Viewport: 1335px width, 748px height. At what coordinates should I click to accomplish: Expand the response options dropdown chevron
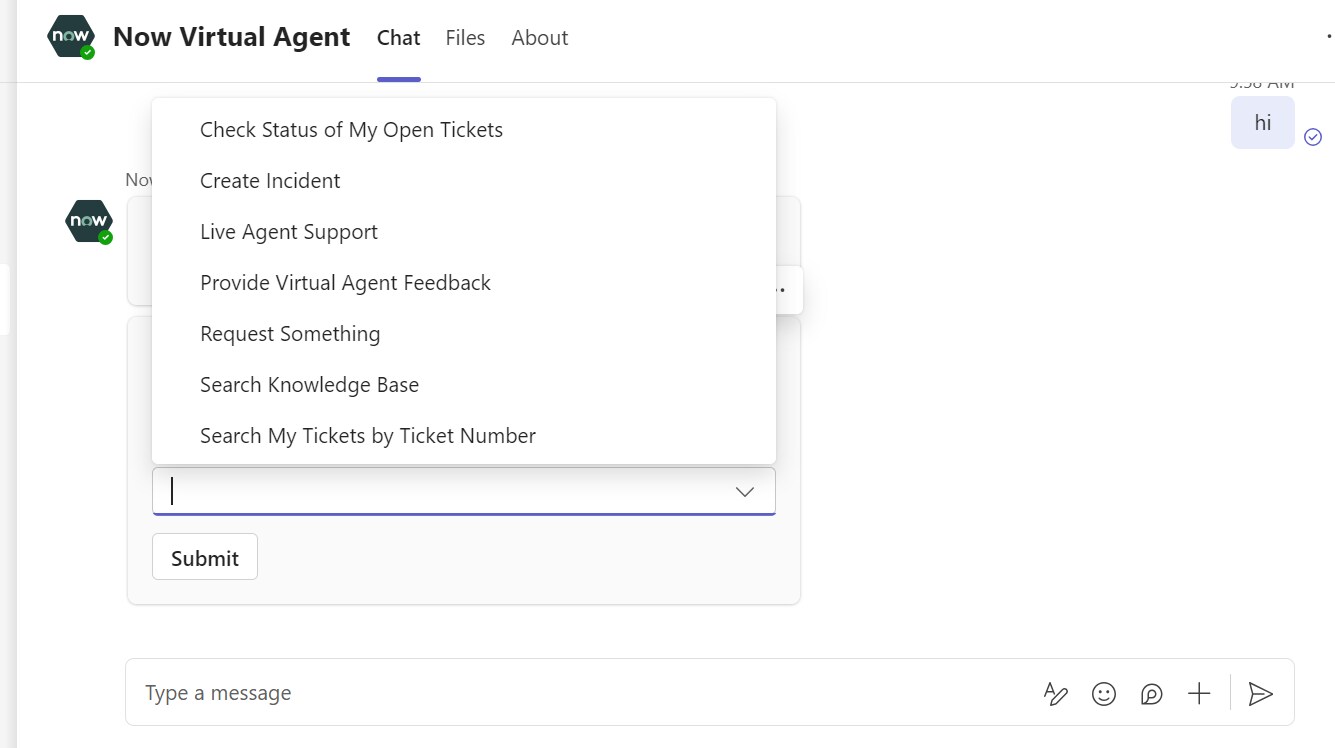point(744,491)
